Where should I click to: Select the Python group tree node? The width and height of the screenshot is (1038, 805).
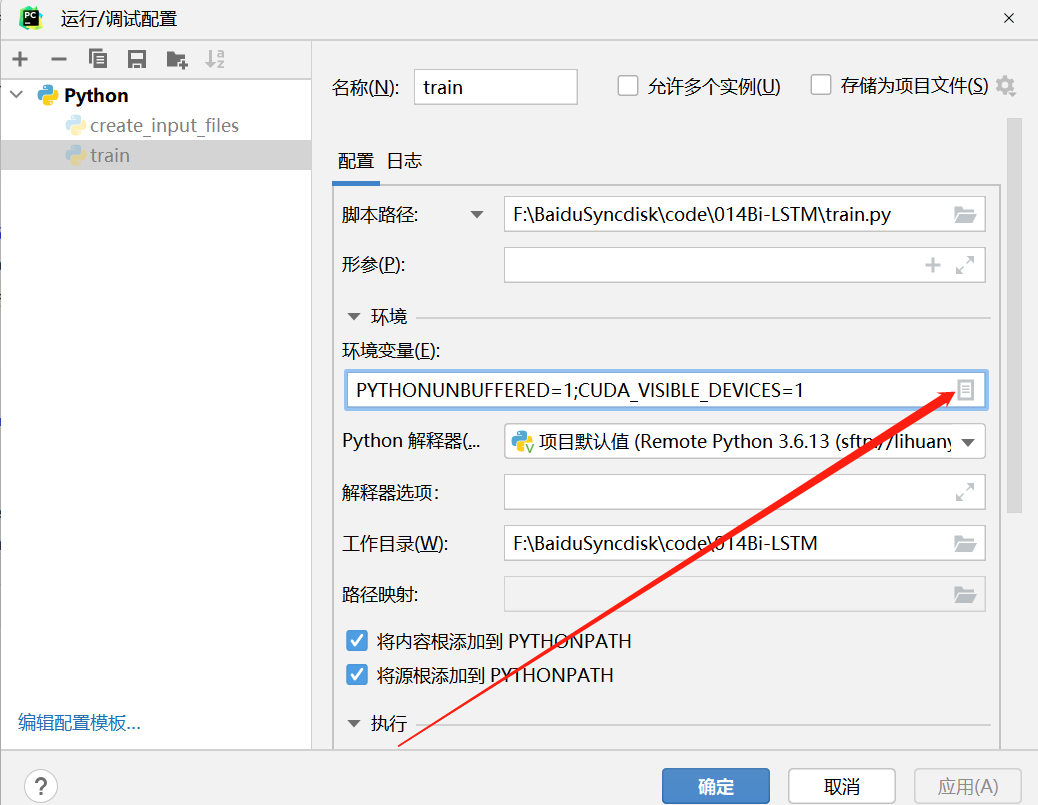156,95
